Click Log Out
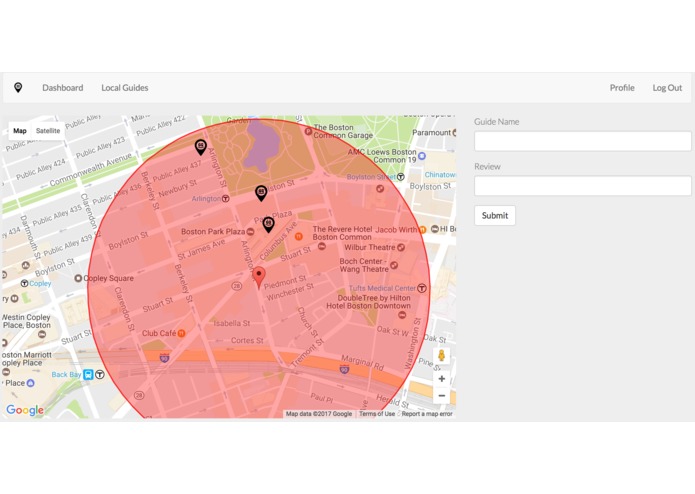This screenshot has width=695, height=494. (x=667, y=88)
